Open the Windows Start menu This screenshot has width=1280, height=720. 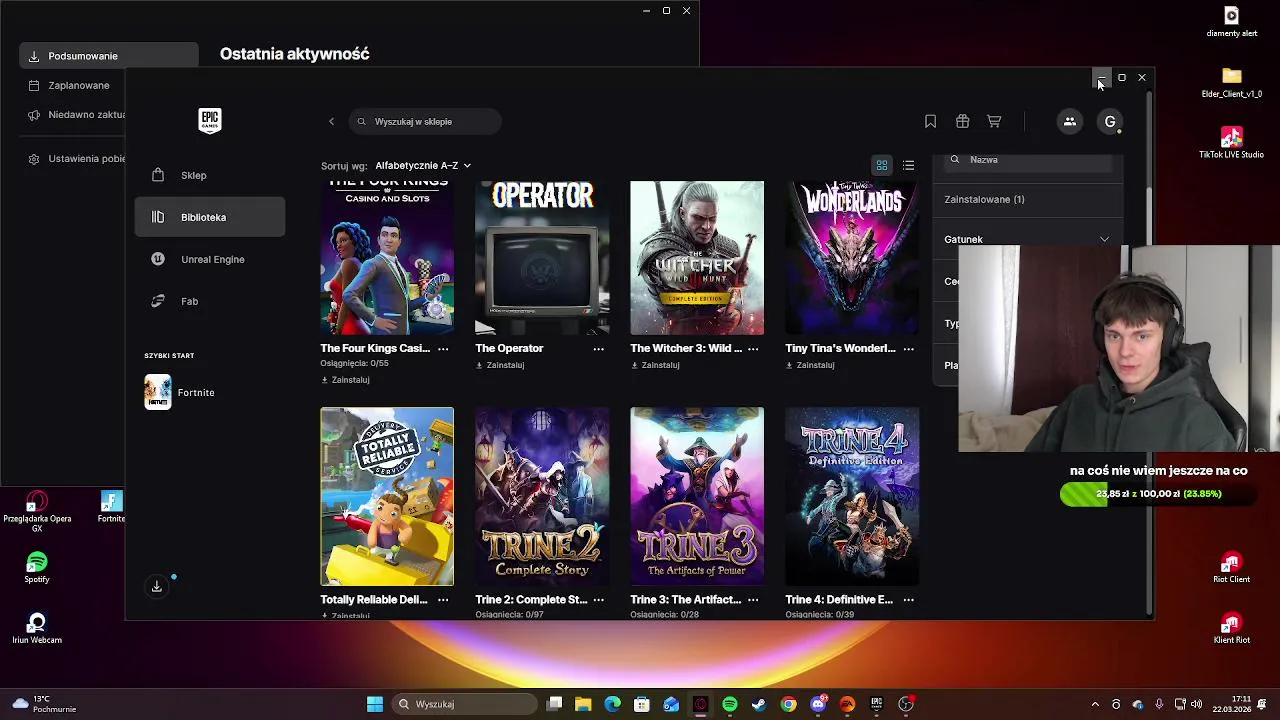click(x=375, y=704)
